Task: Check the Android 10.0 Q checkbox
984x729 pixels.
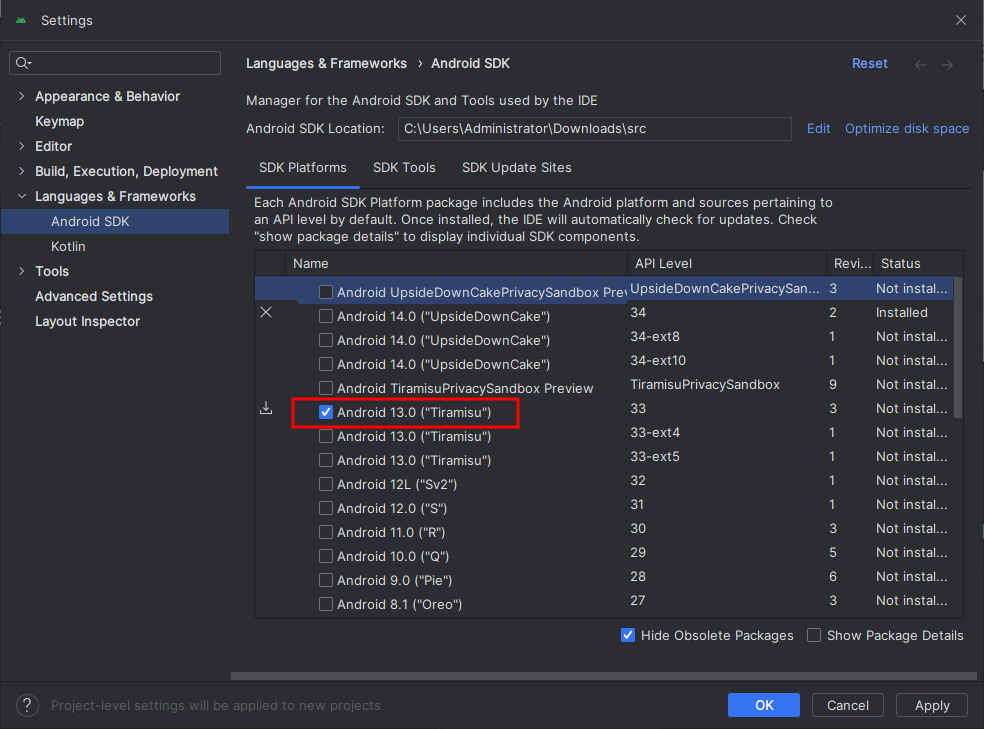Action: (326, 556)
